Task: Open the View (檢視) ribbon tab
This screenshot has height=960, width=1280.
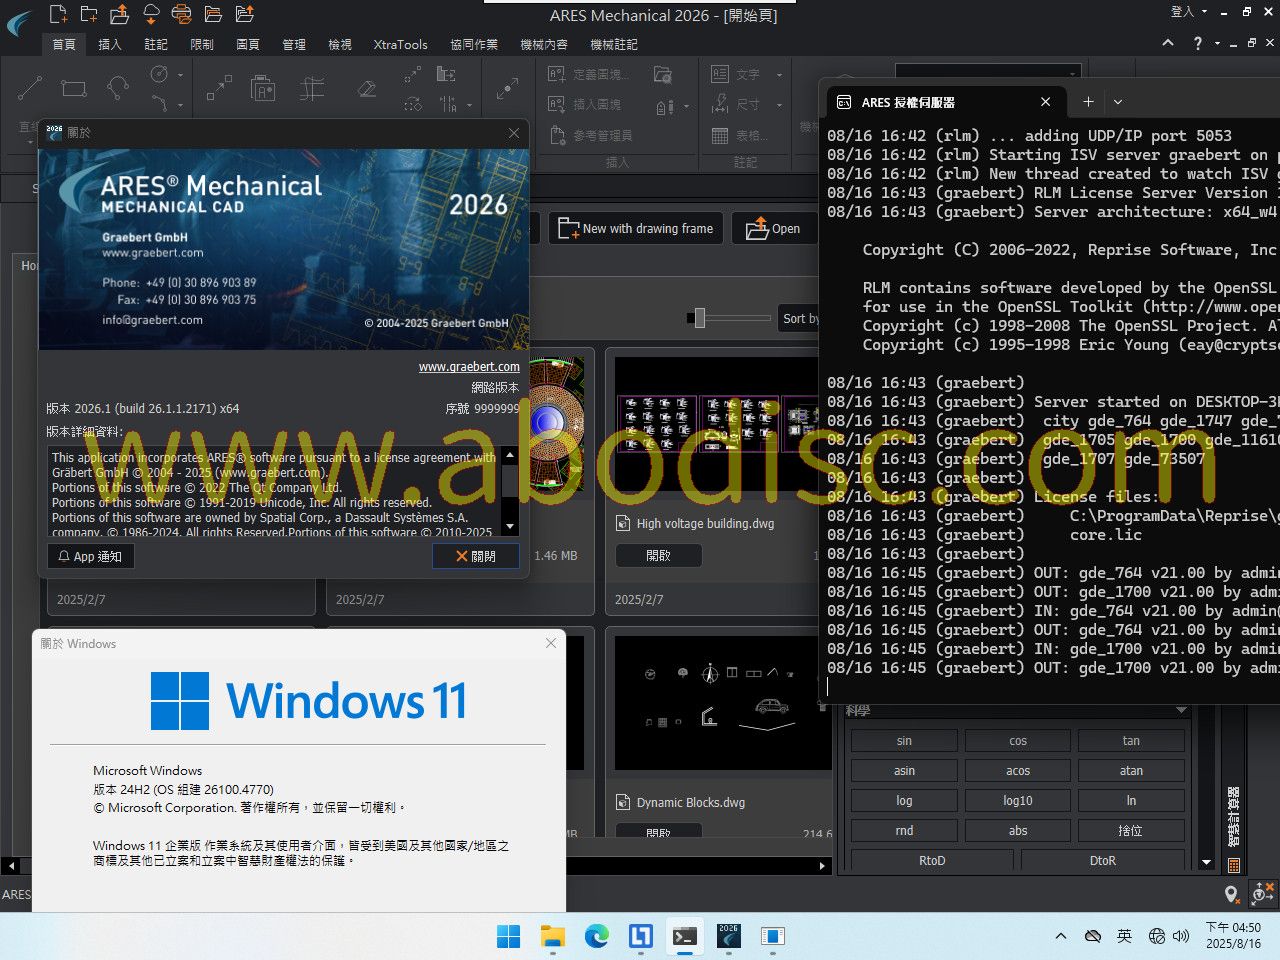Action: coord(340,44)
